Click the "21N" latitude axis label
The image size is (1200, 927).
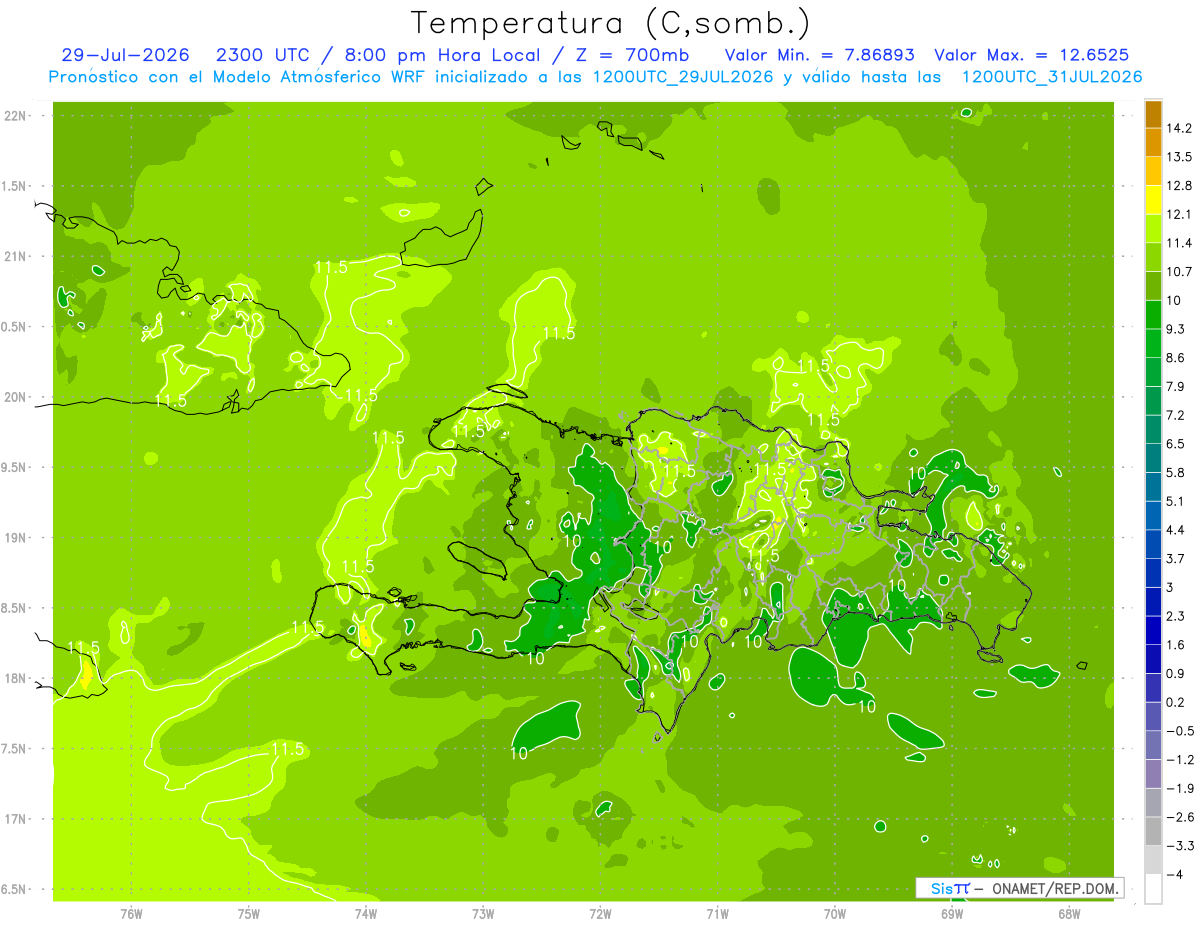(14, 257)
